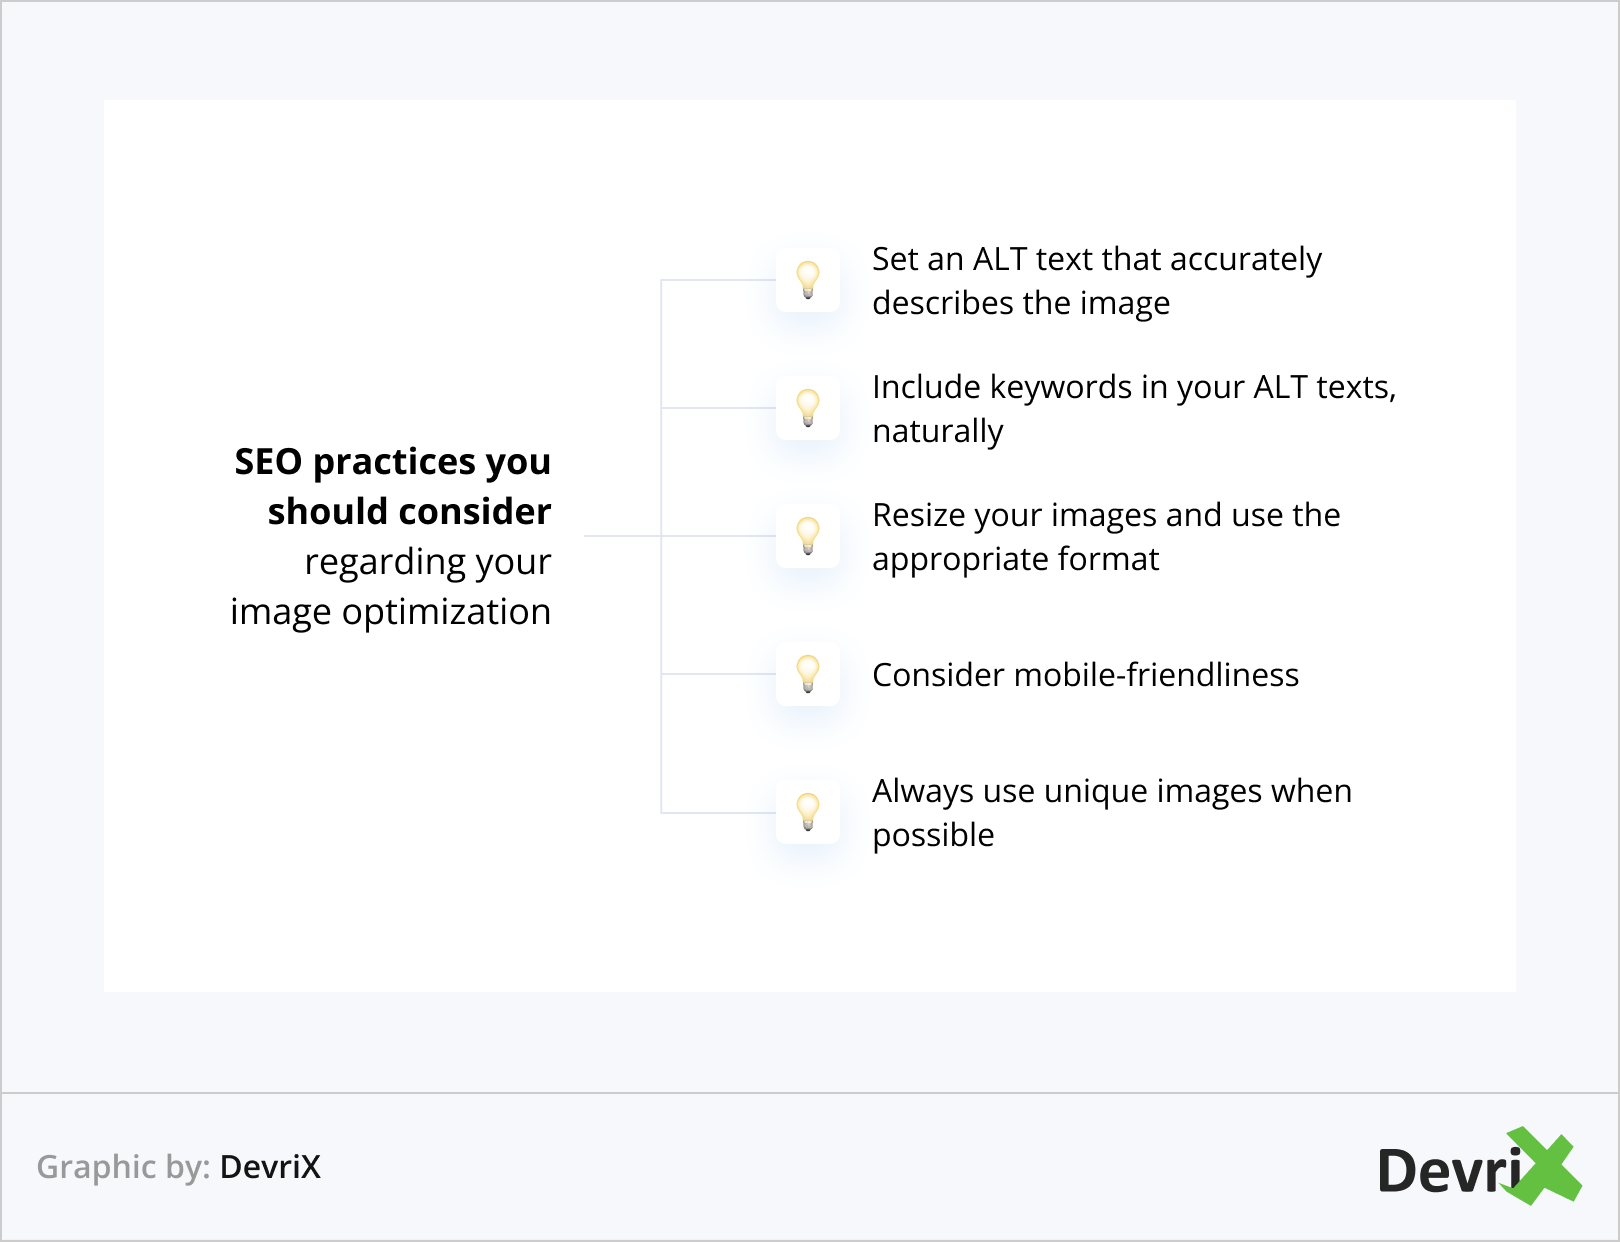Click the lightbulb next to the unique images tip
The width and height of the screenshot is (1620, 1242).
[808, 812]
